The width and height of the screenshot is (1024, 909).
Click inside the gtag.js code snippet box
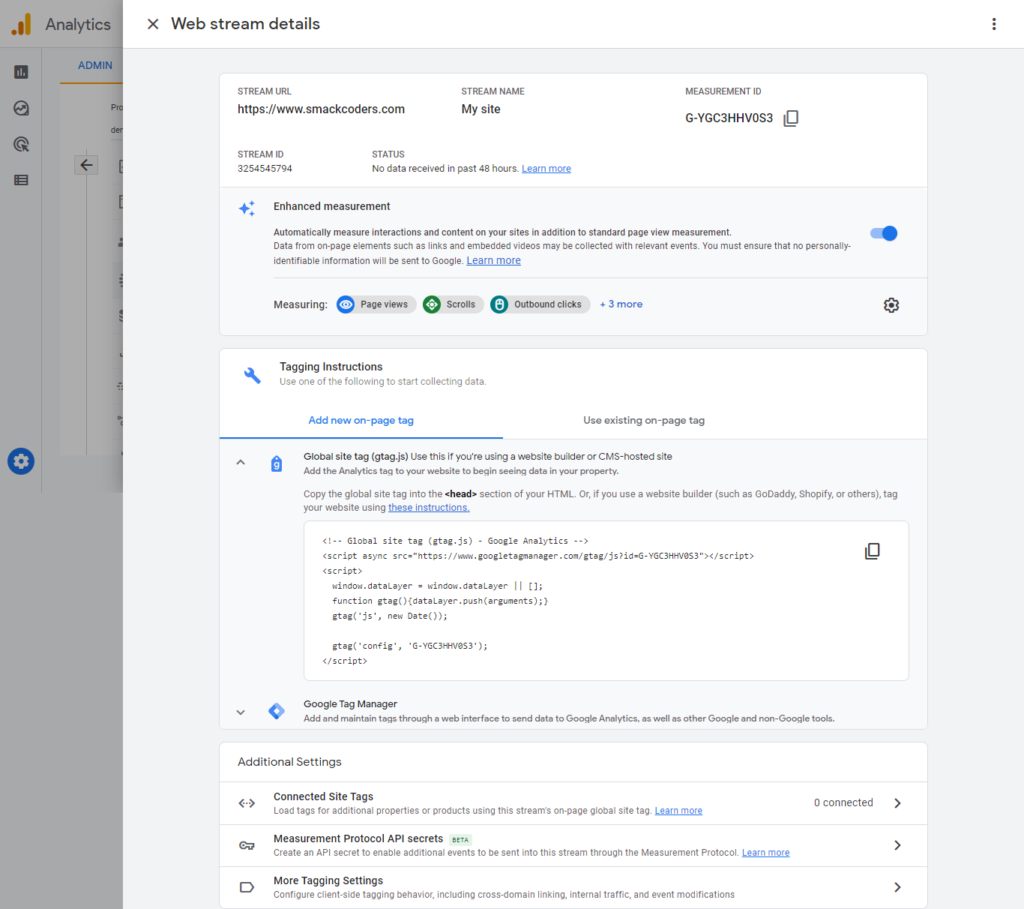pyautogui.click(x=606, y=601)
